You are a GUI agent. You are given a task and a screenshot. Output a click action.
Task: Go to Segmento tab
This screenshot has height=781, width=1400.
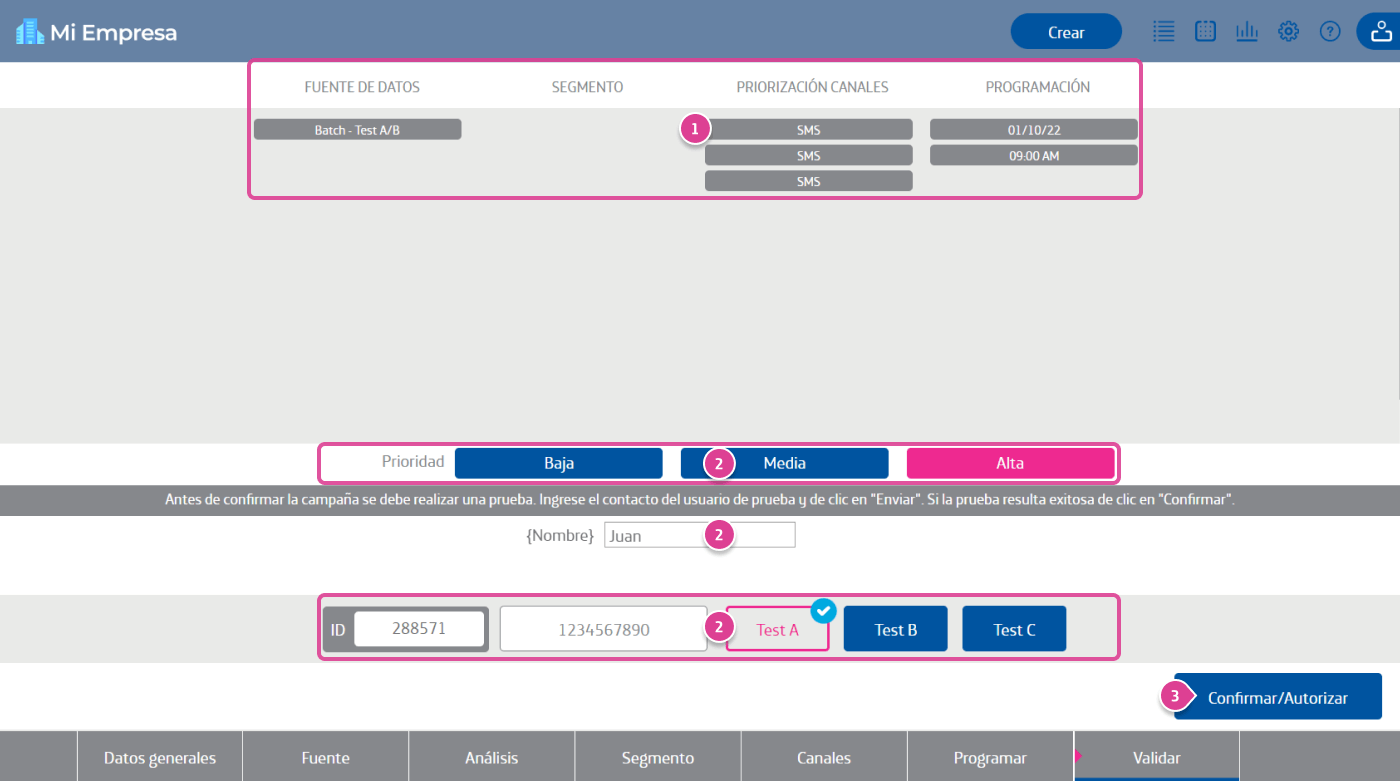point(657,757)
